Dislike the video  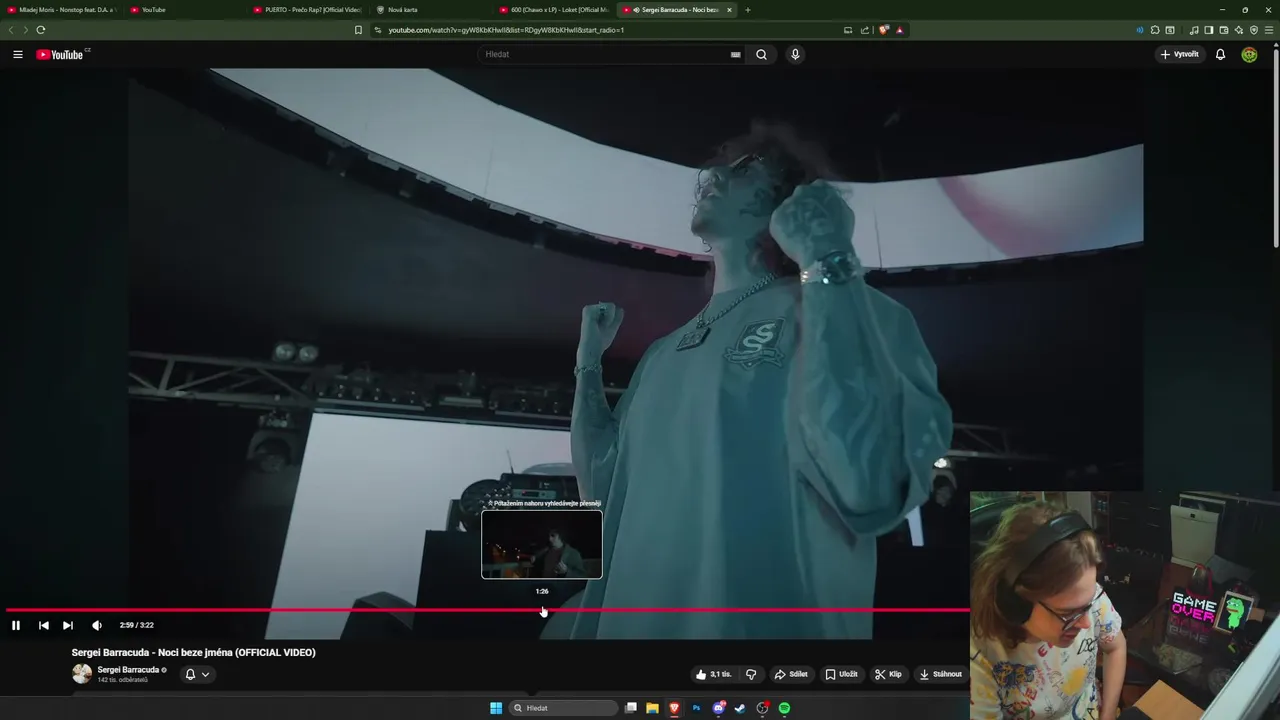[x=751, y=674]
